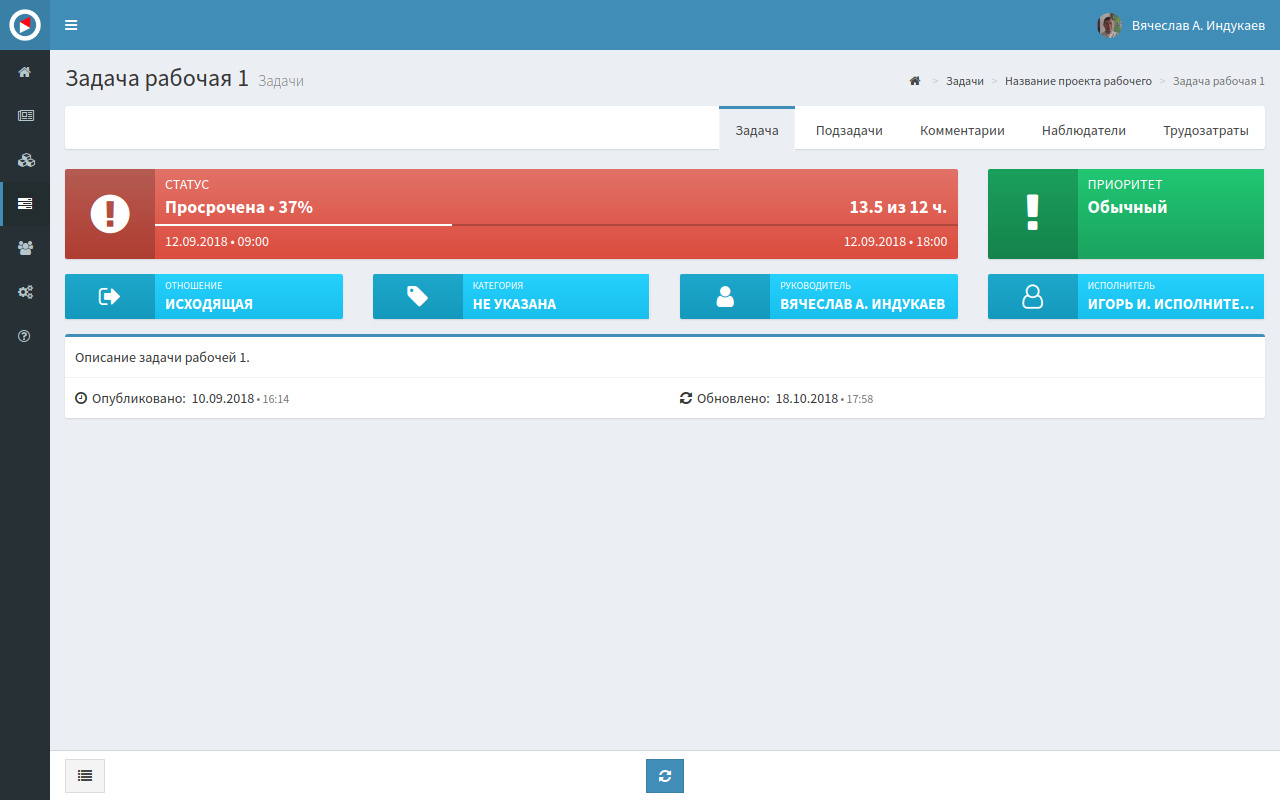
Task: Click the ИСХОДЯЩАЯ relation value
Action: (x=209, y=304)
